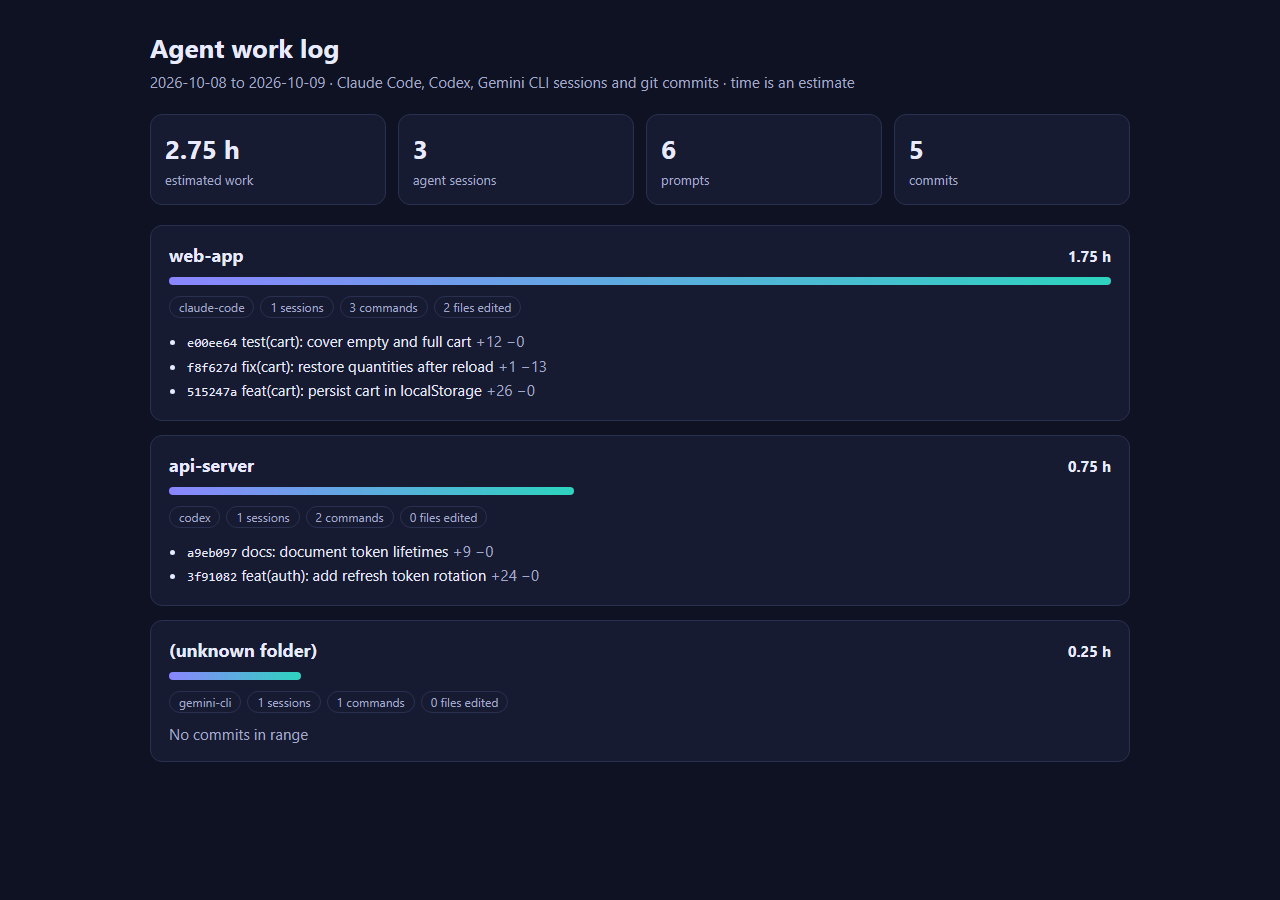Click commit hash e00ee64

(x=212, y=343)
